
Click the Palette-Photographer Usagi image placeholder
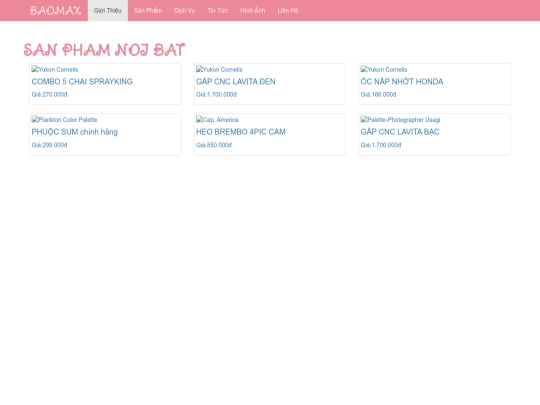pos(401,120)
